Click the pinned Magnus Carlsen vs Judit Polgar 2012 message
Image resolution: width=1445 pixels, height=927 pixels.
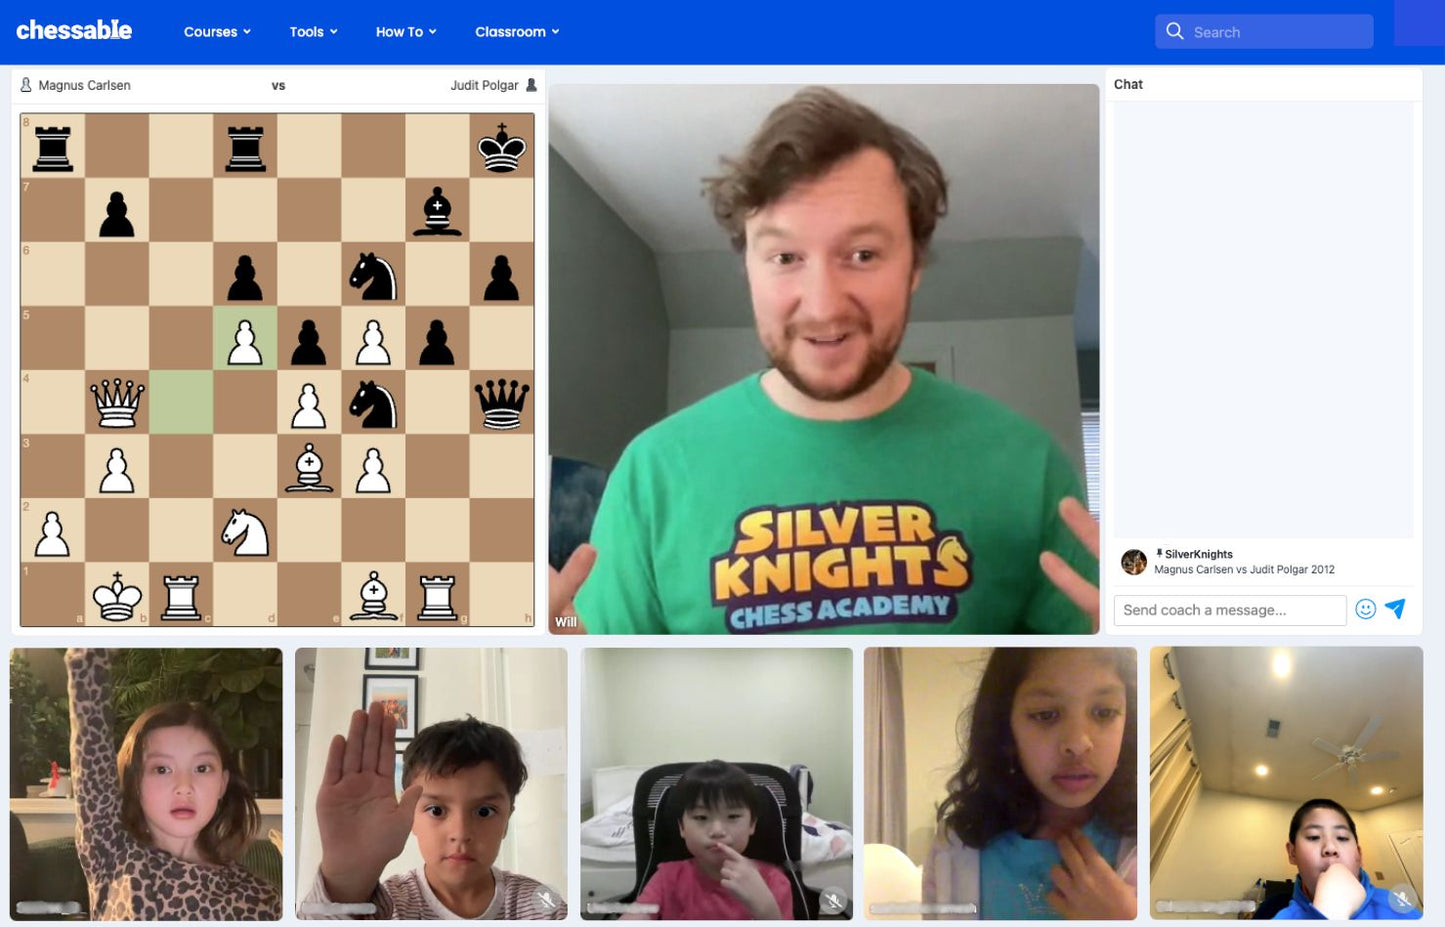click(x=1243, y=569)
